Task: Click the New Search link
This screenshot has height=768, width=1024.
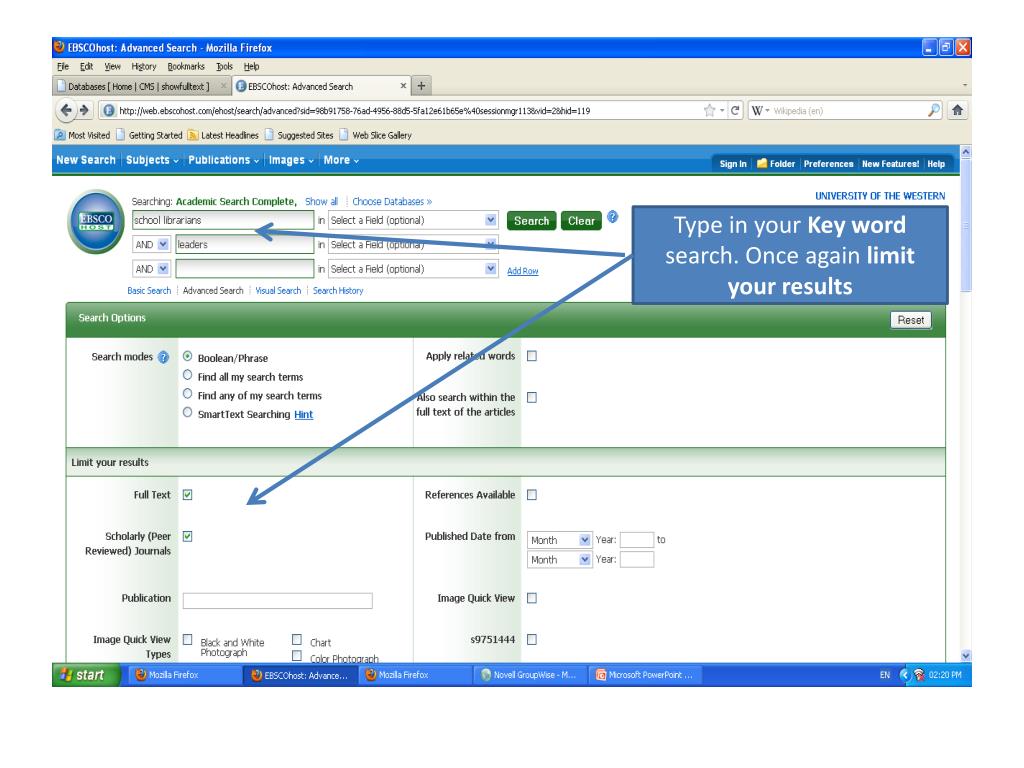Action: pyautogui.click(x=86, y=160)
